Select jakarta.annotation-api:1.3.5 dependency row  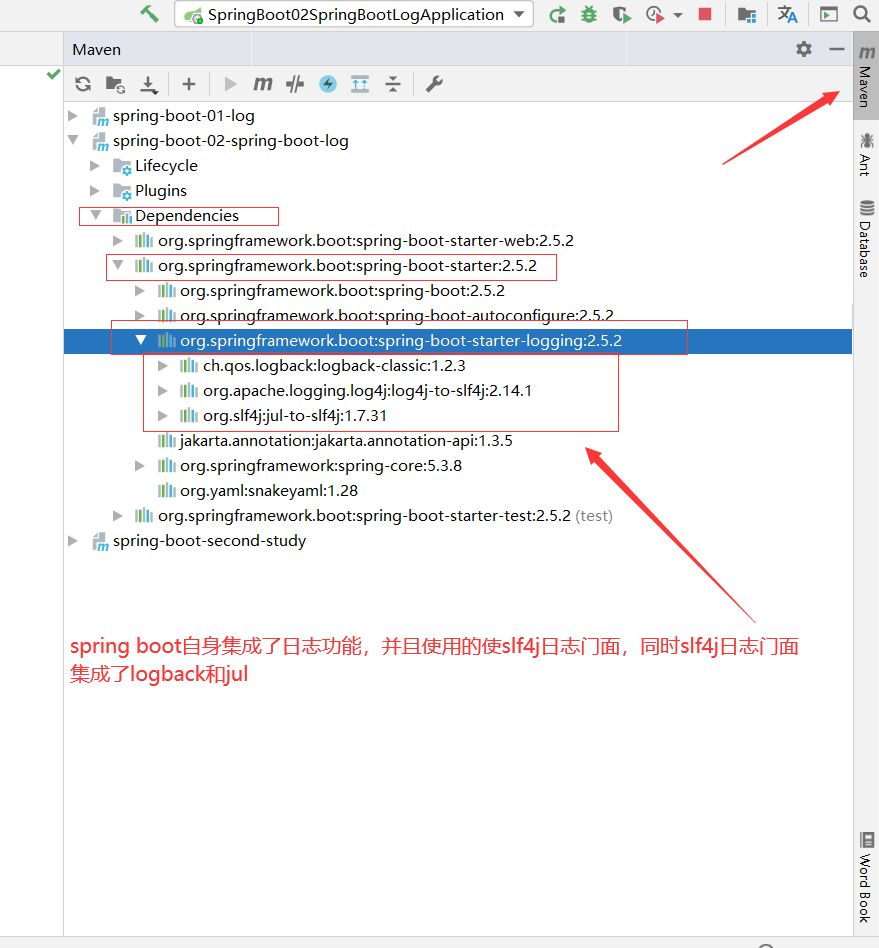tap(335, 441)
